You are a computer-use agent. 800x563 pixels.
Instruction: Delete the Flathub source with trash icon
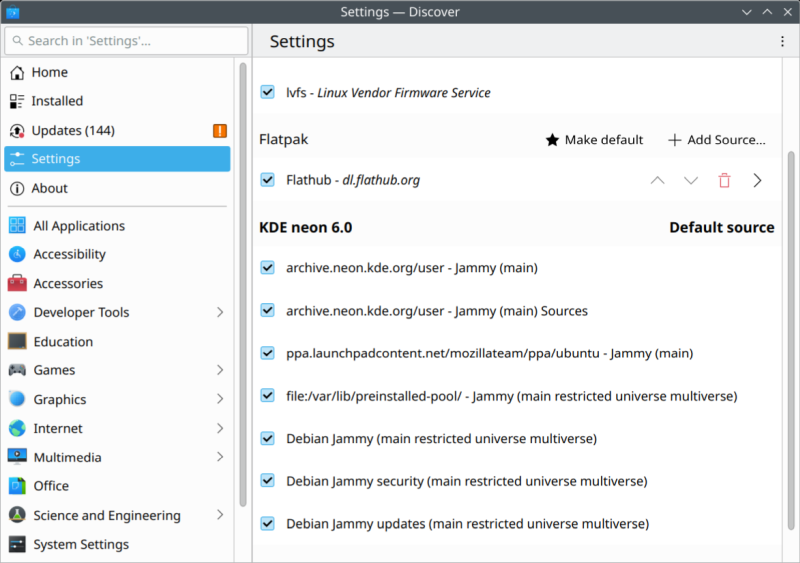(x=724, y=181)
